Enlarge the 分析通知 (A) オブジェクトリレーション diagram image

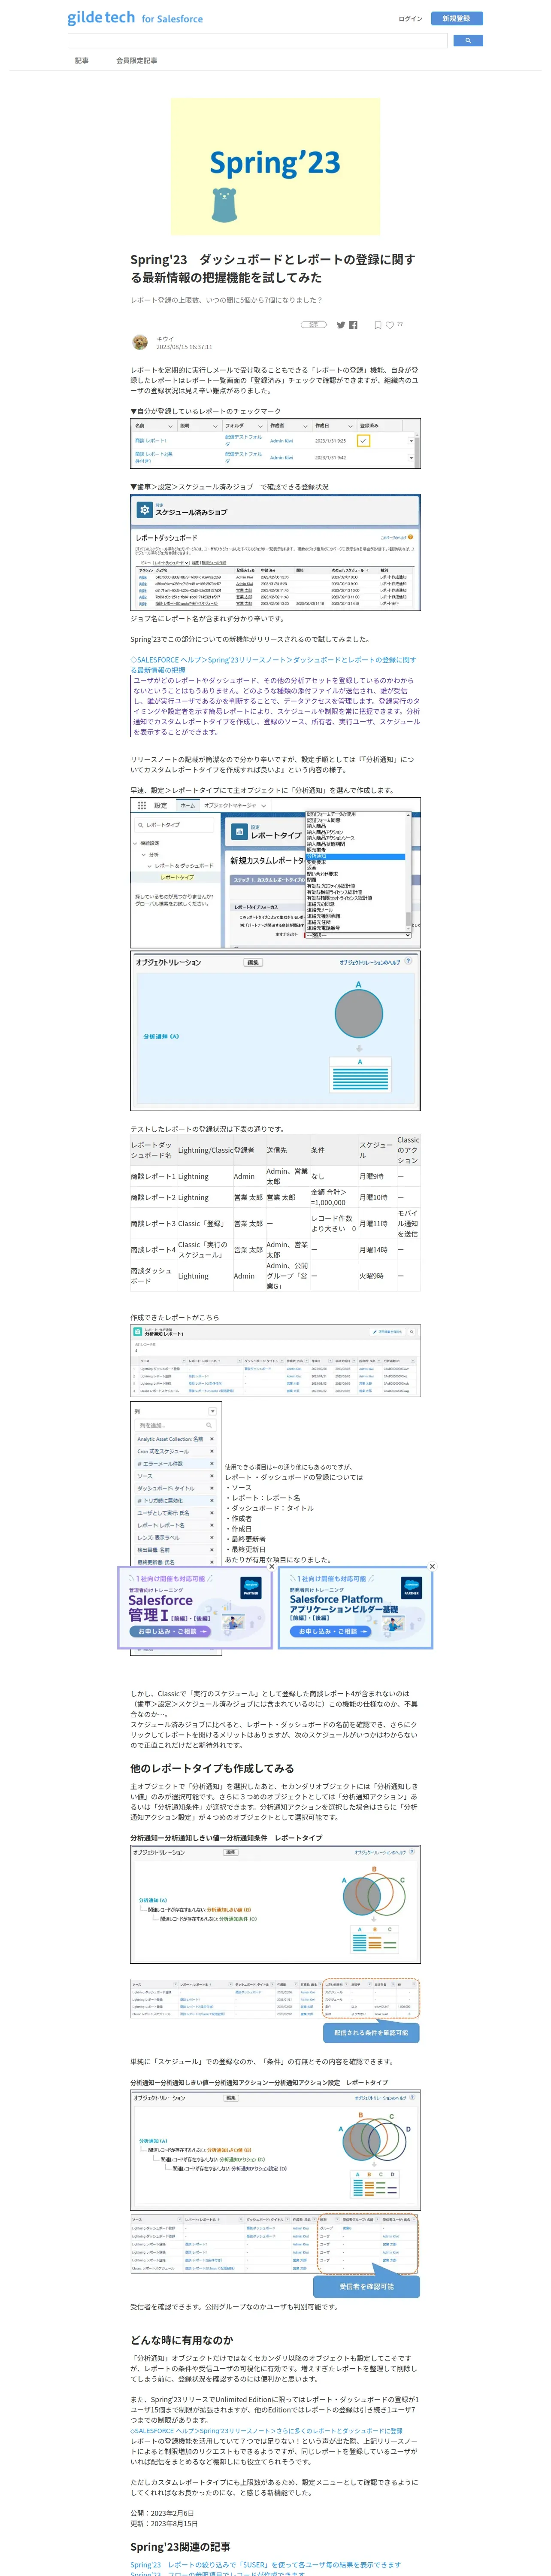(x=275, y=1031)
